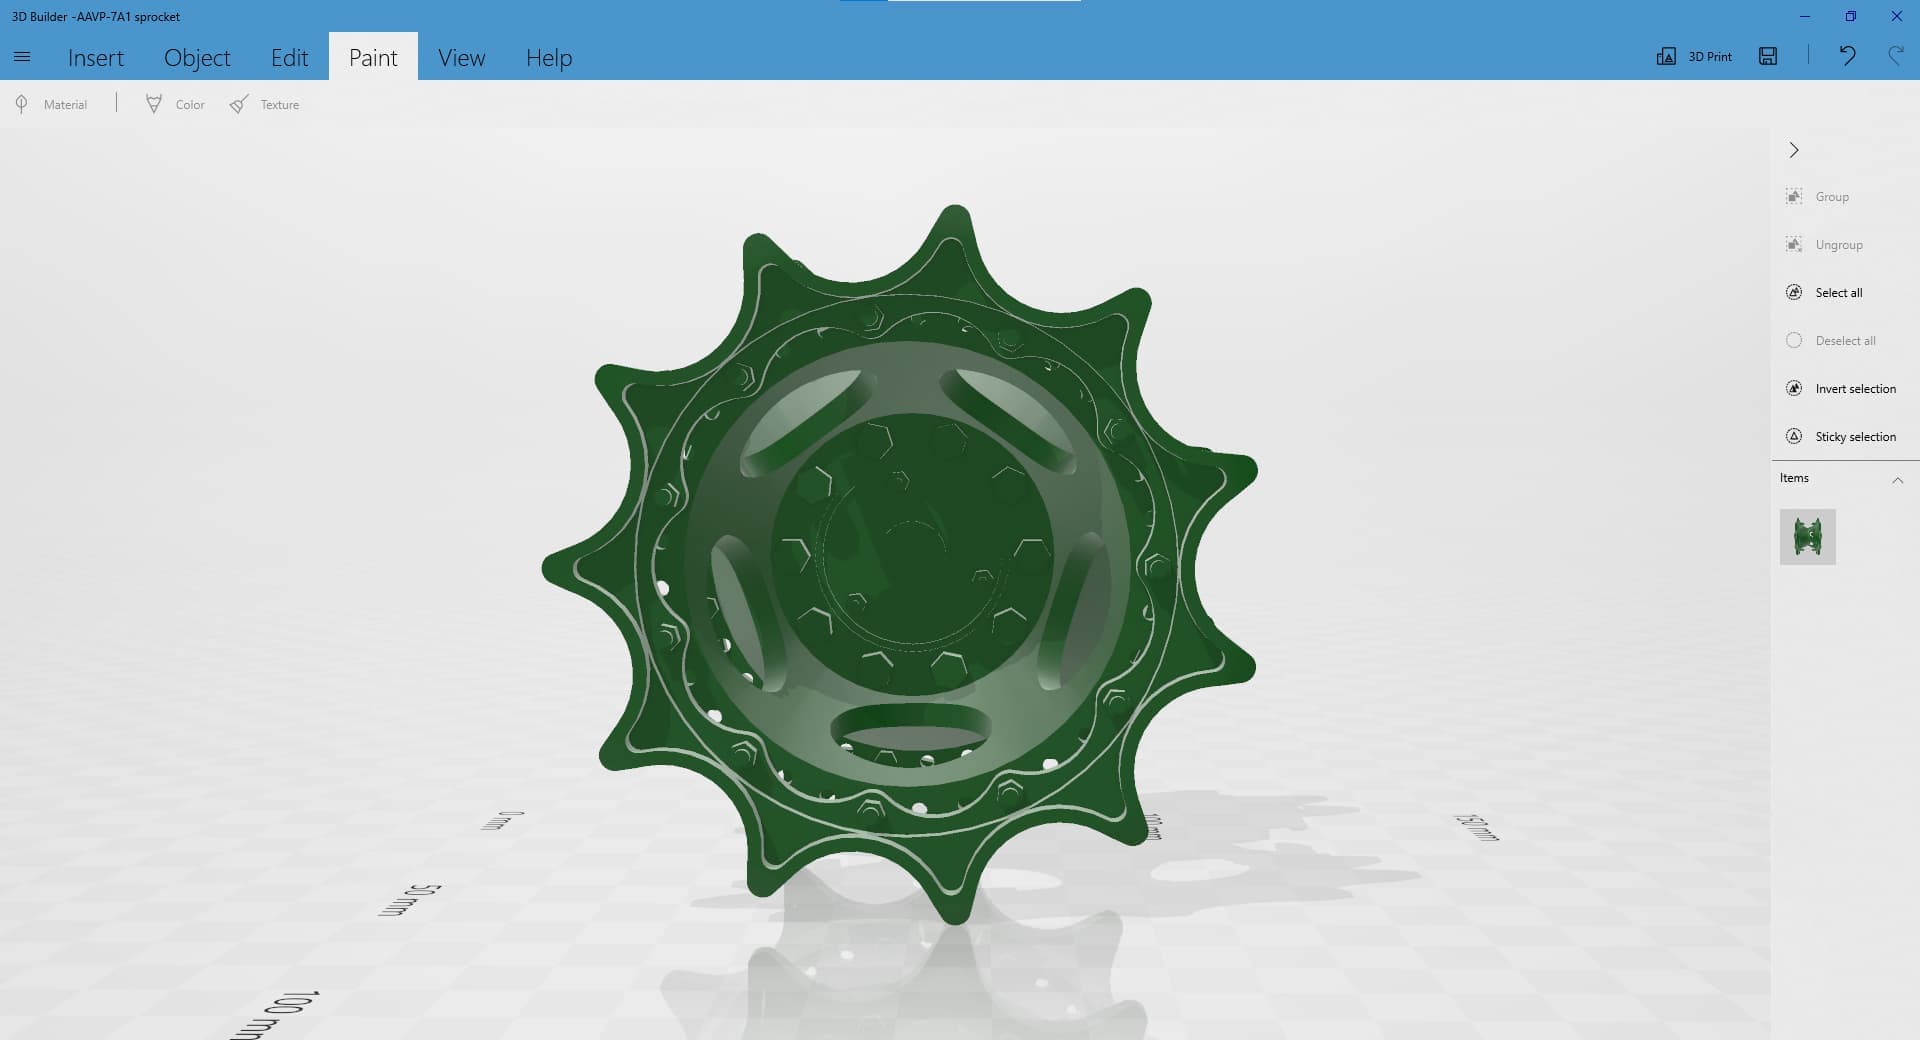Click the 3D Print button
1920x1040 pixels.
click(1695, 57)
